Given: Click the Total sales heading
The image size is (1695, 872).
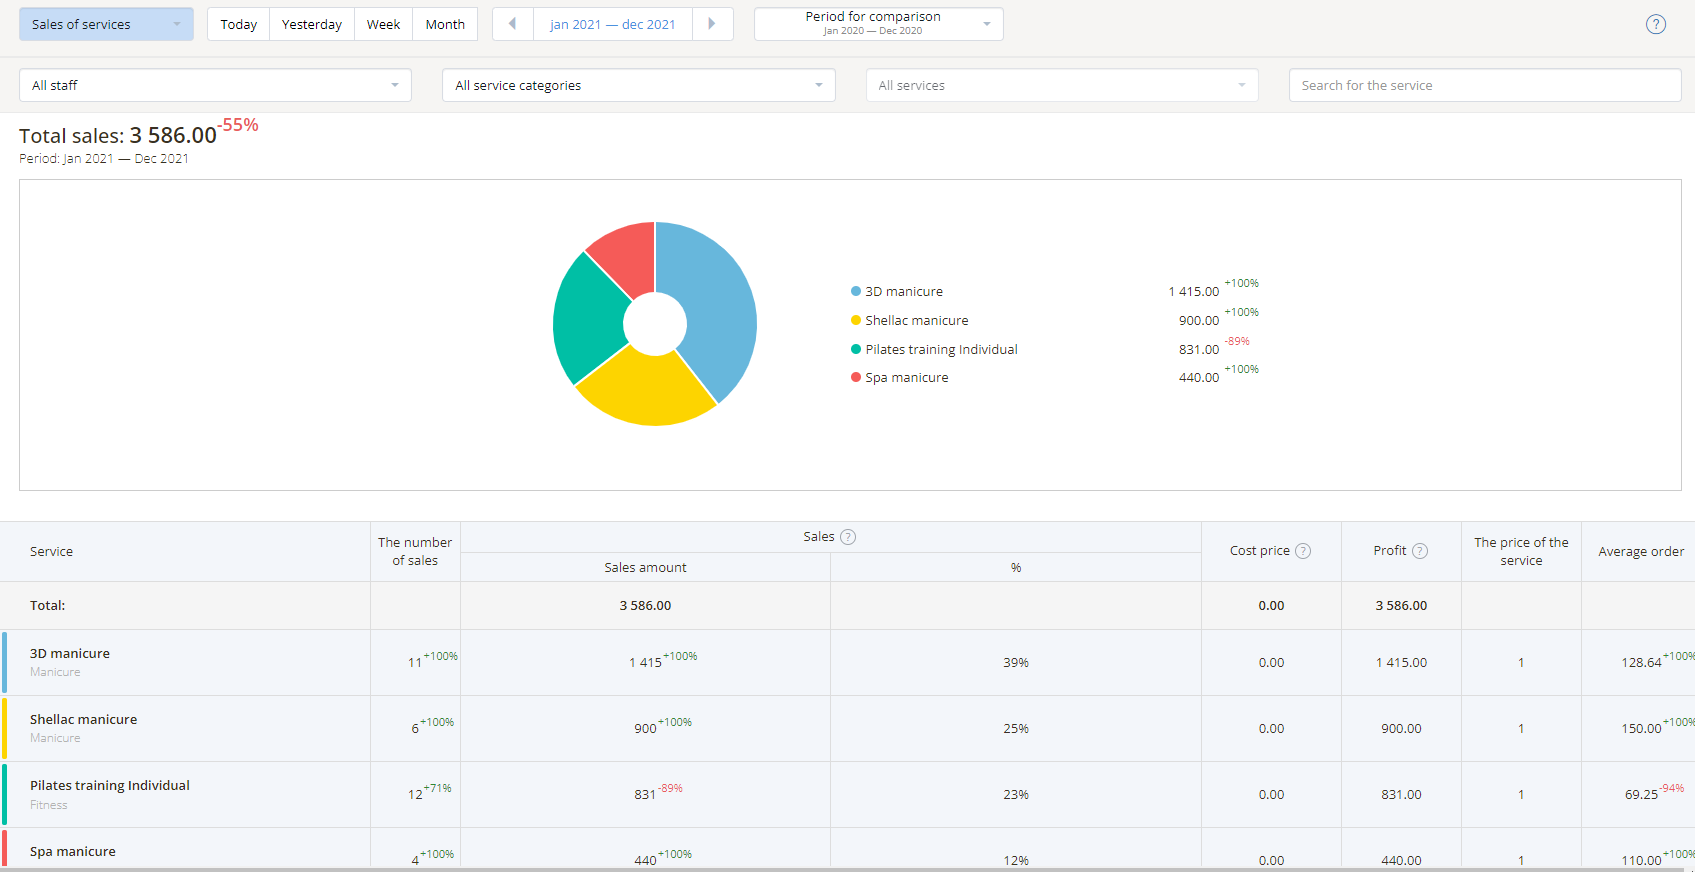Looking at the screenshot, I should (x=118, y=135).
